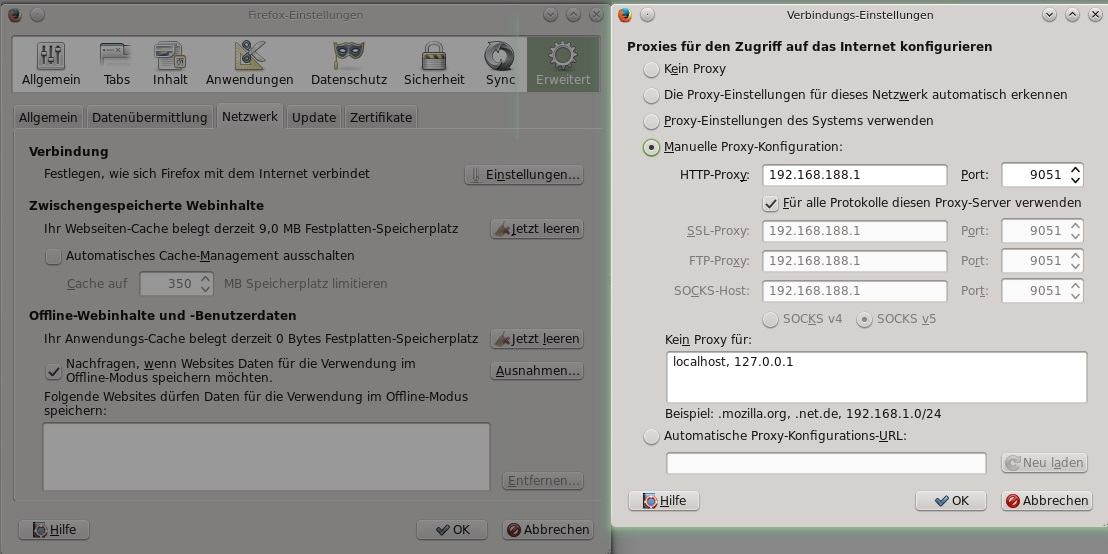This screenshot has height=554, width=1108.
Task: Clear application cache with second Jetzt leeren
Action: (537, 339)
